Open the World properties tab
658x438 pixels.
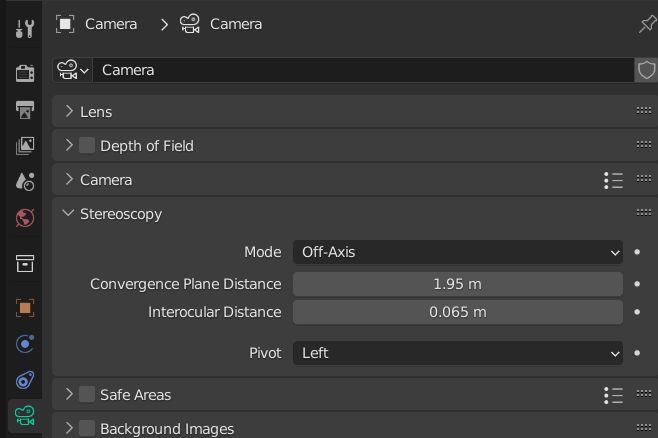click(x=25, y=217)
